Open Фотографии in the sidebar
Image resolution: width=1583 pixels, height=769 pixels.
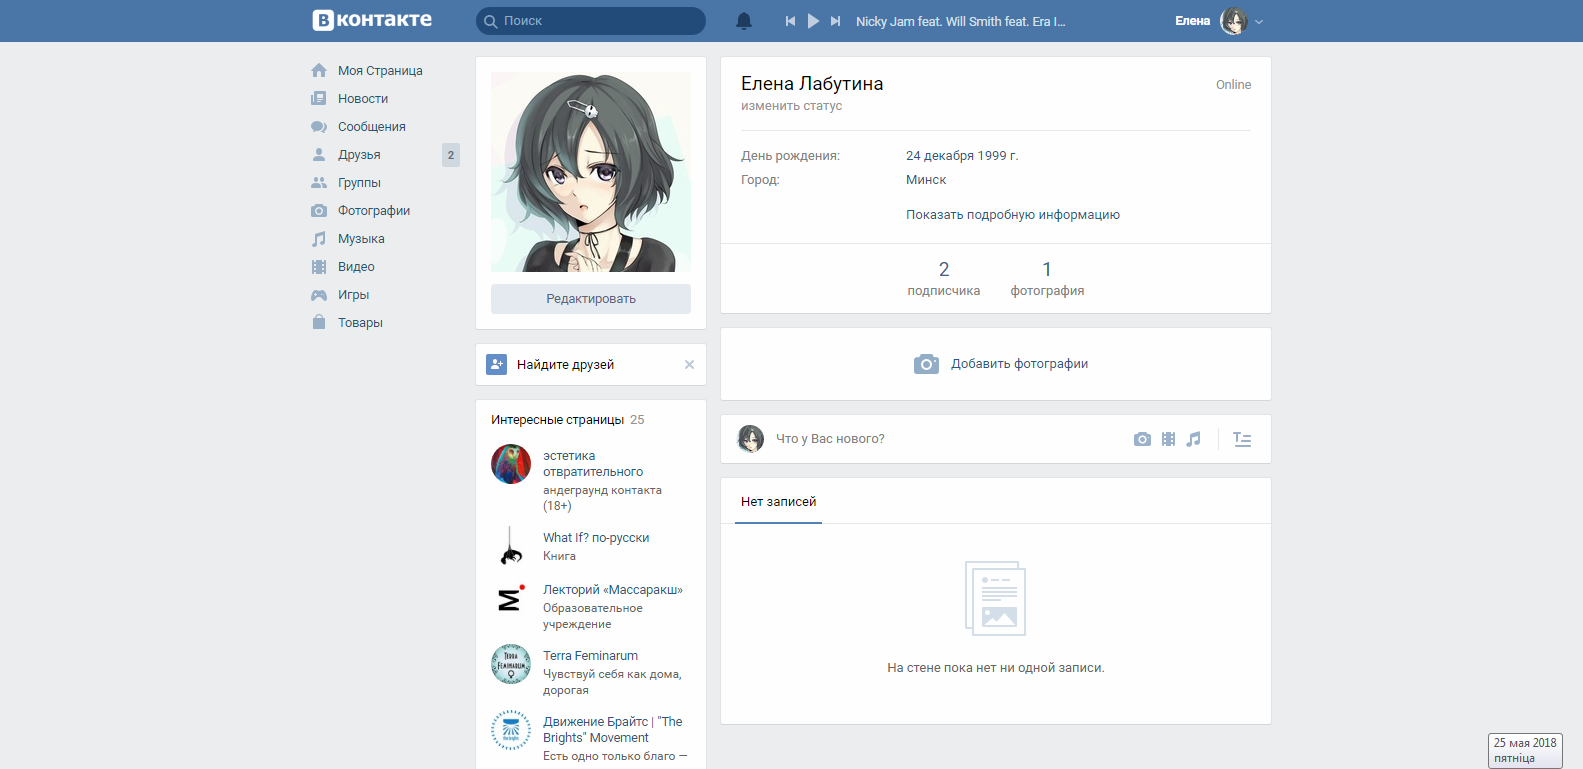[x=374, y=211]
